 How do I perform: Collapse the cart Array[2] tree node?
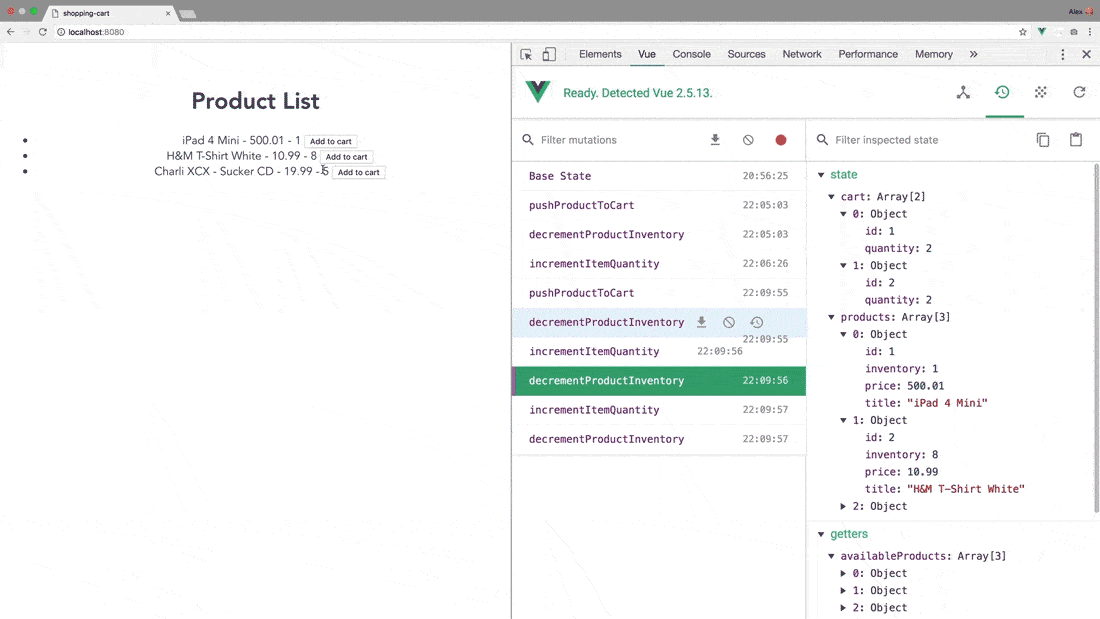click(x=832, y=197)
